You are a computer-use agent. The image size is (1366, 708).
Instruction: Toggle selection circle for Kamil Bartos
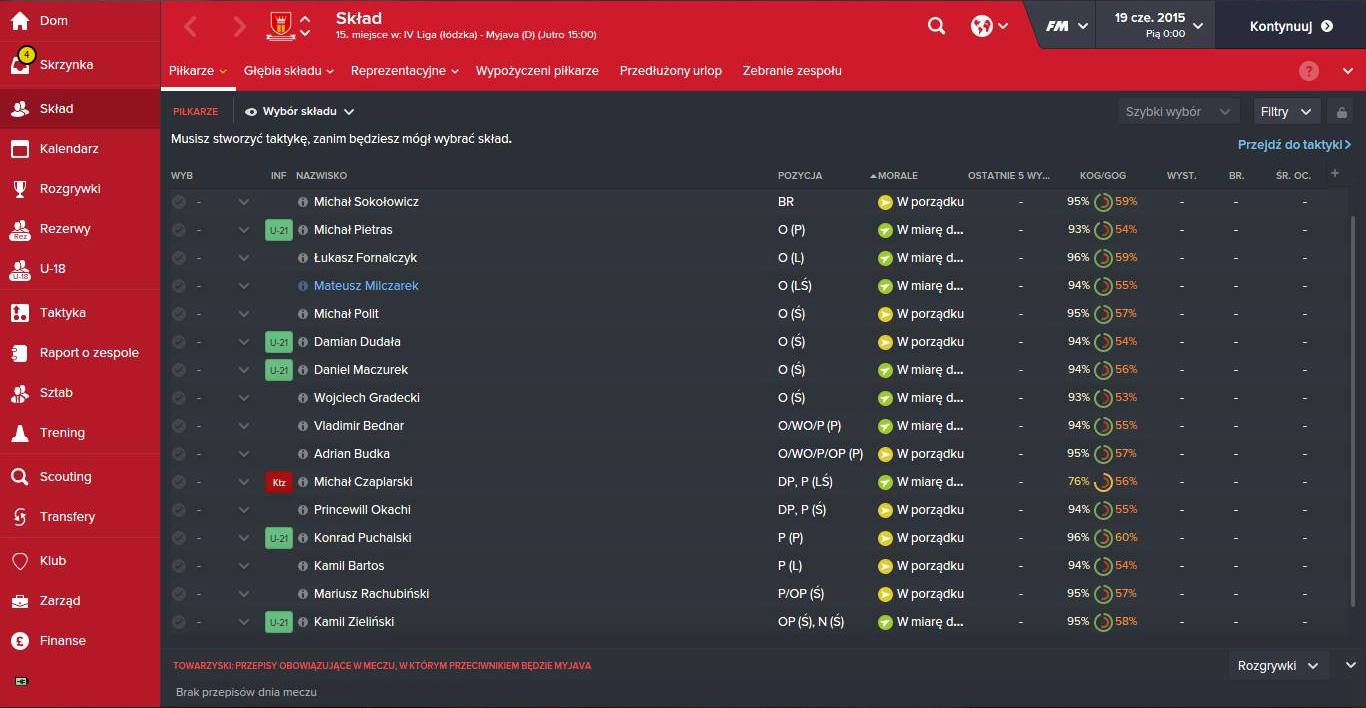[179, 566]
